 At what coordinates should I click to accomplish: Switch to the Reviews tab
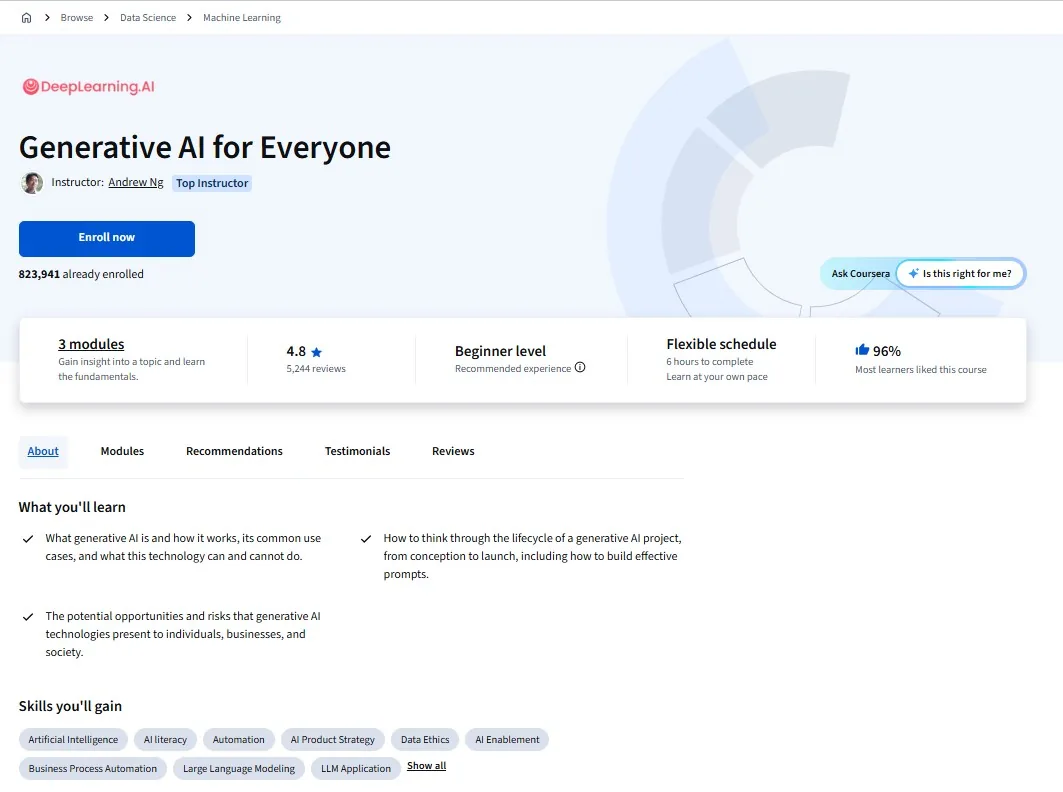click(x=454, y=452)
